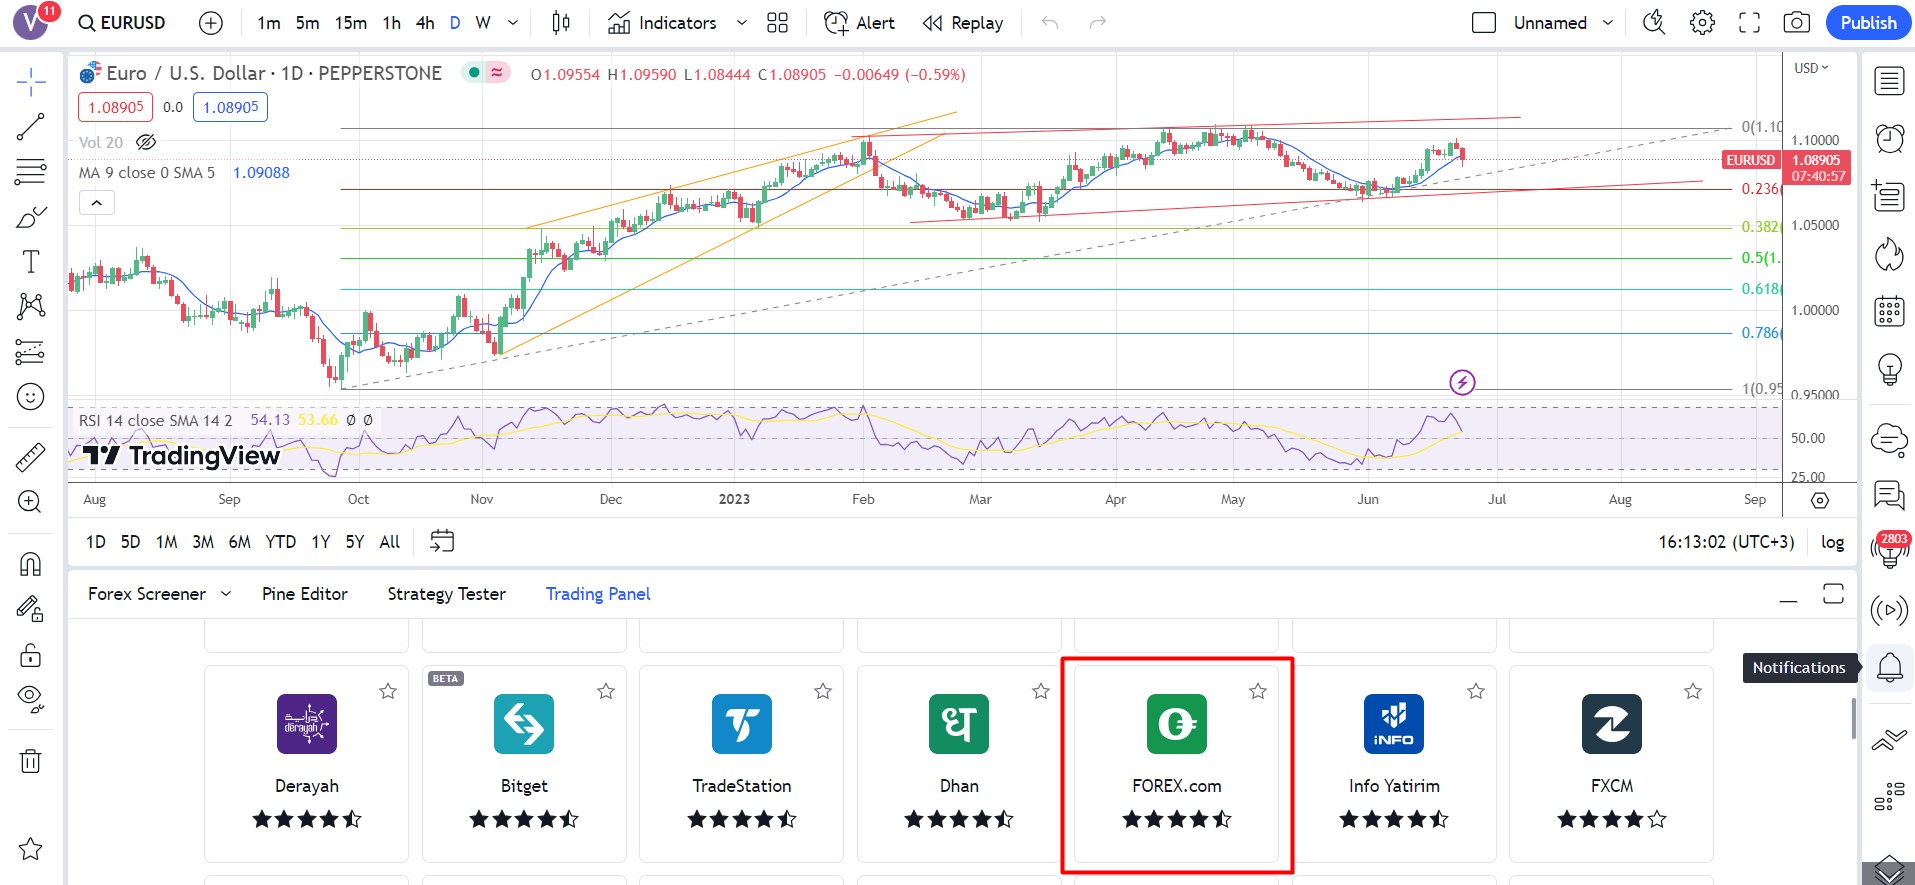Switch to 15m timeframe

coord(351,23)
